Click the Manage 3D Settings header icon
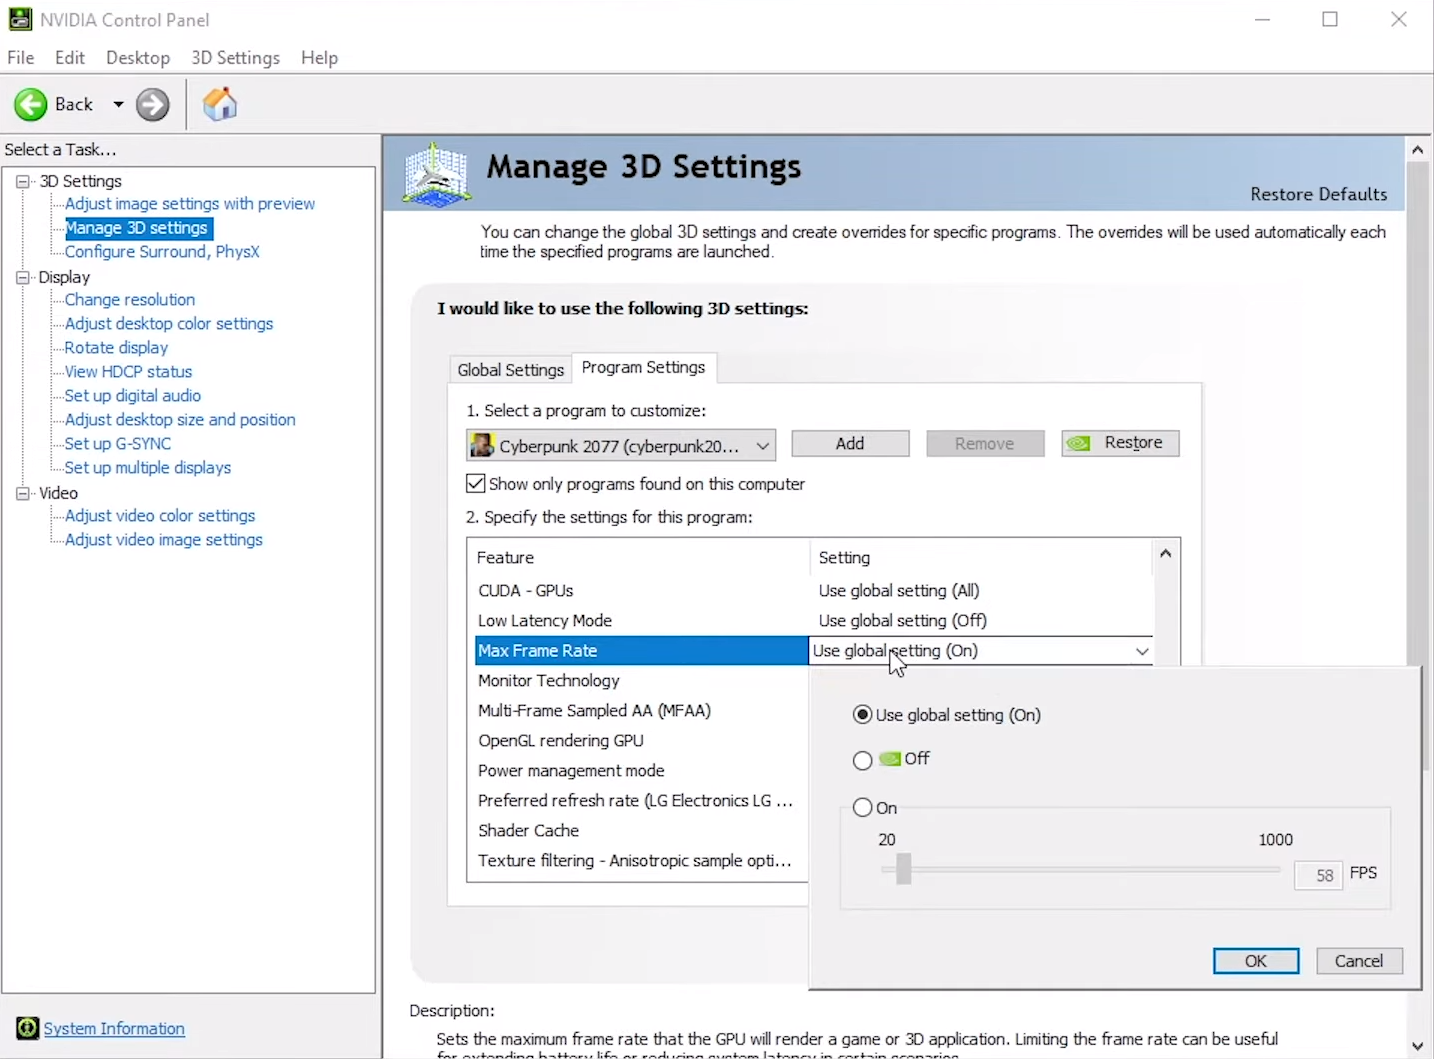 coord(437,174)
